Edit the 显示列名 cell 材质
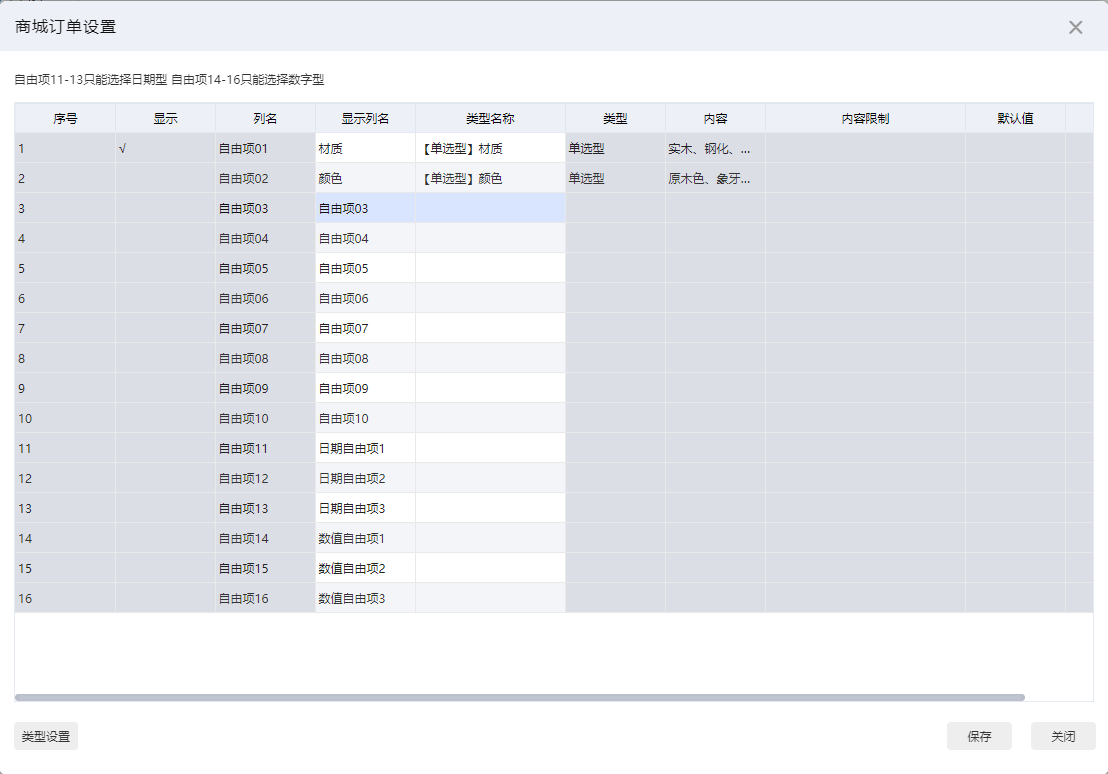1108x774 pixels. [365, 148]
